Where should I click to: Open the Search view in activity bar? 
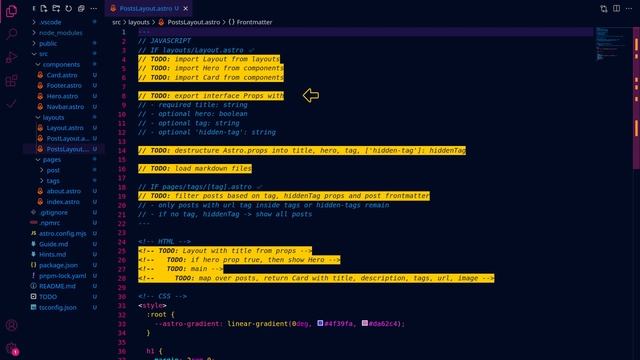(x=11, y=33)
